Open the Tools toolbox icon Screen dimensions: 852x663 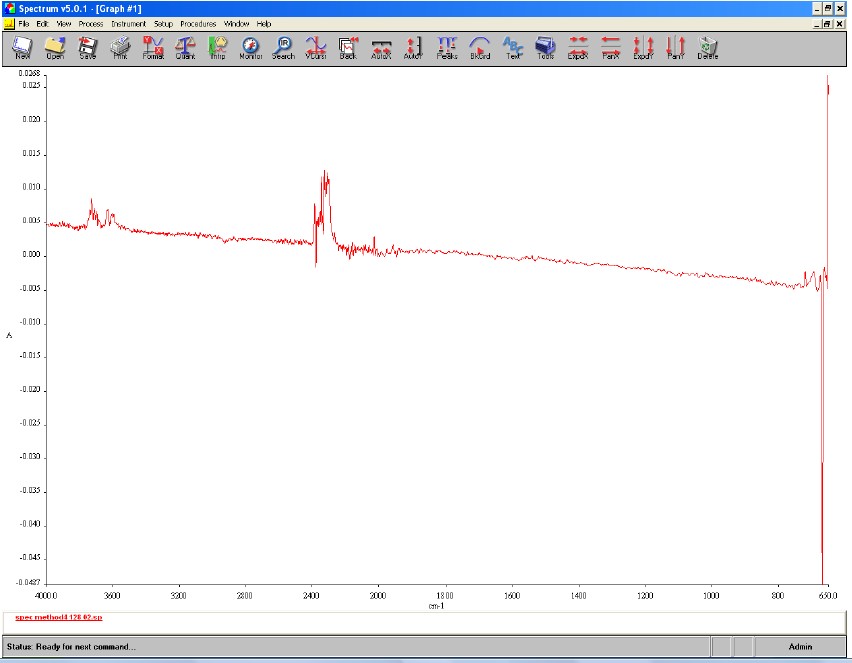pos(546,48)
